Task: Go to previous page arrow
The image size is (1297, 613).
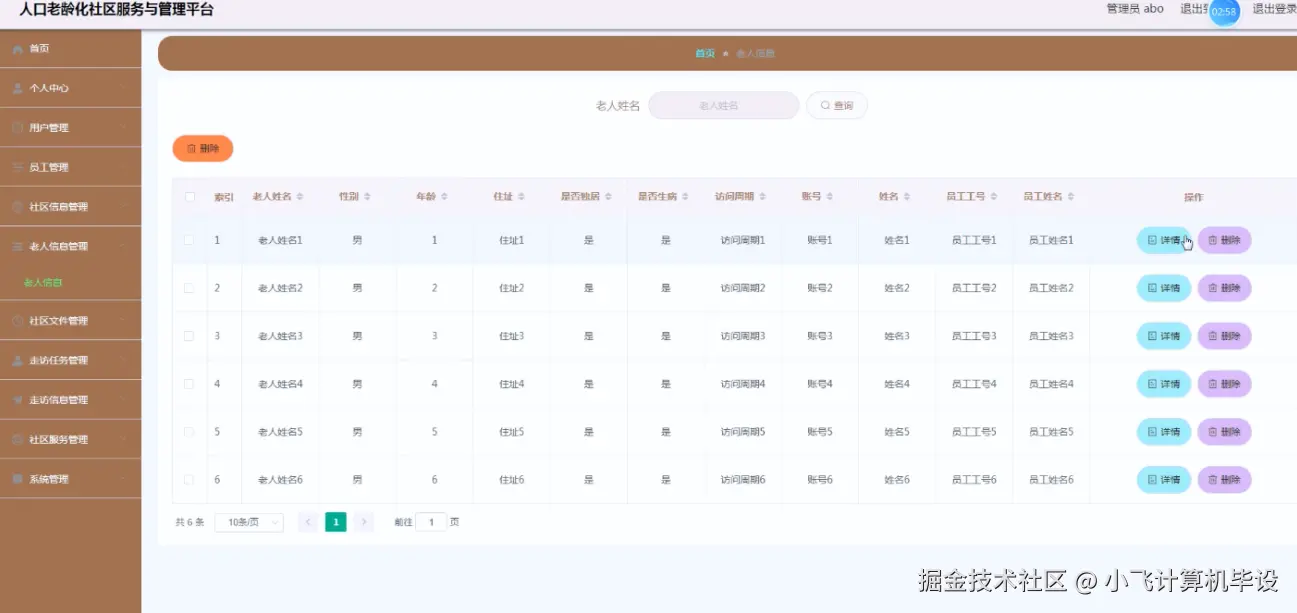Action: [308, 522]
